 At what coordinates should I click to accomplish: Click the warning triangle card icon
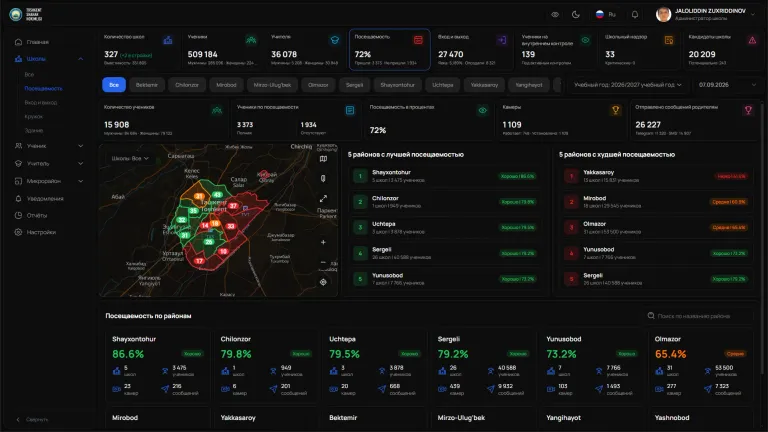tap(752, 40)
